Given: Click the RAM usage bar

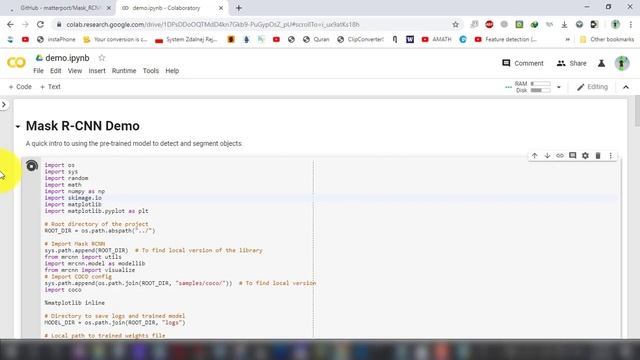Looking at the screenshot, I should coord(540,84).
